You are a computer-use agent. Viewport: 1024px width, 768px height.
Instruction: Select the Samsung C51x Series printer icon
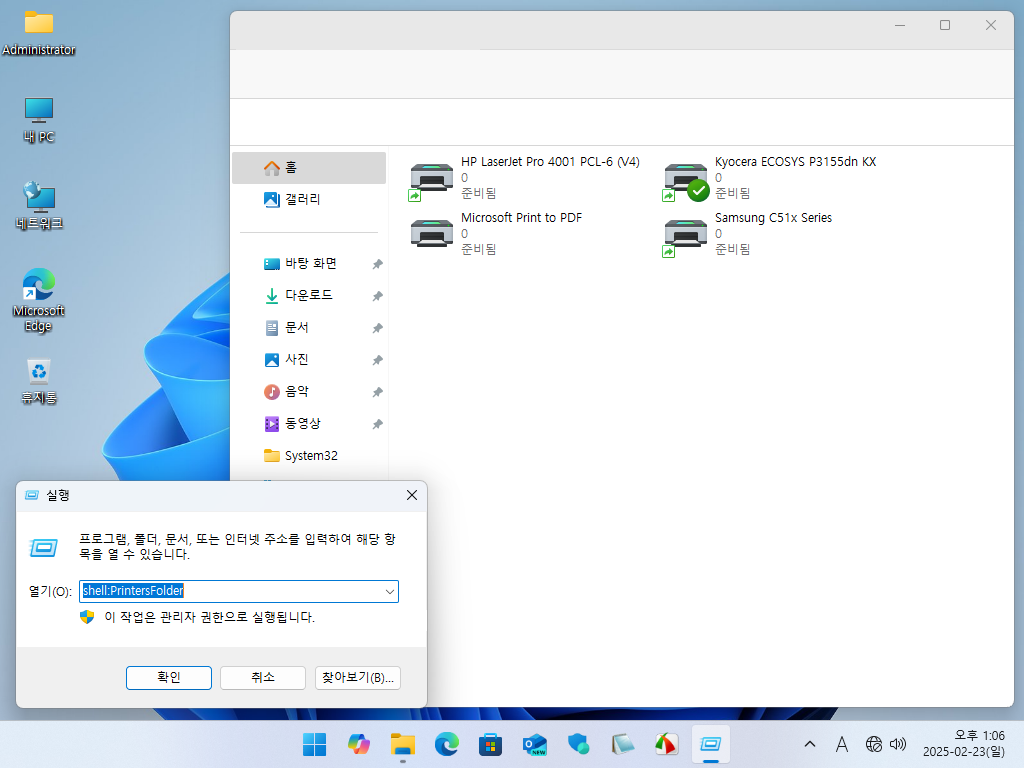click(x=685, y=236)
